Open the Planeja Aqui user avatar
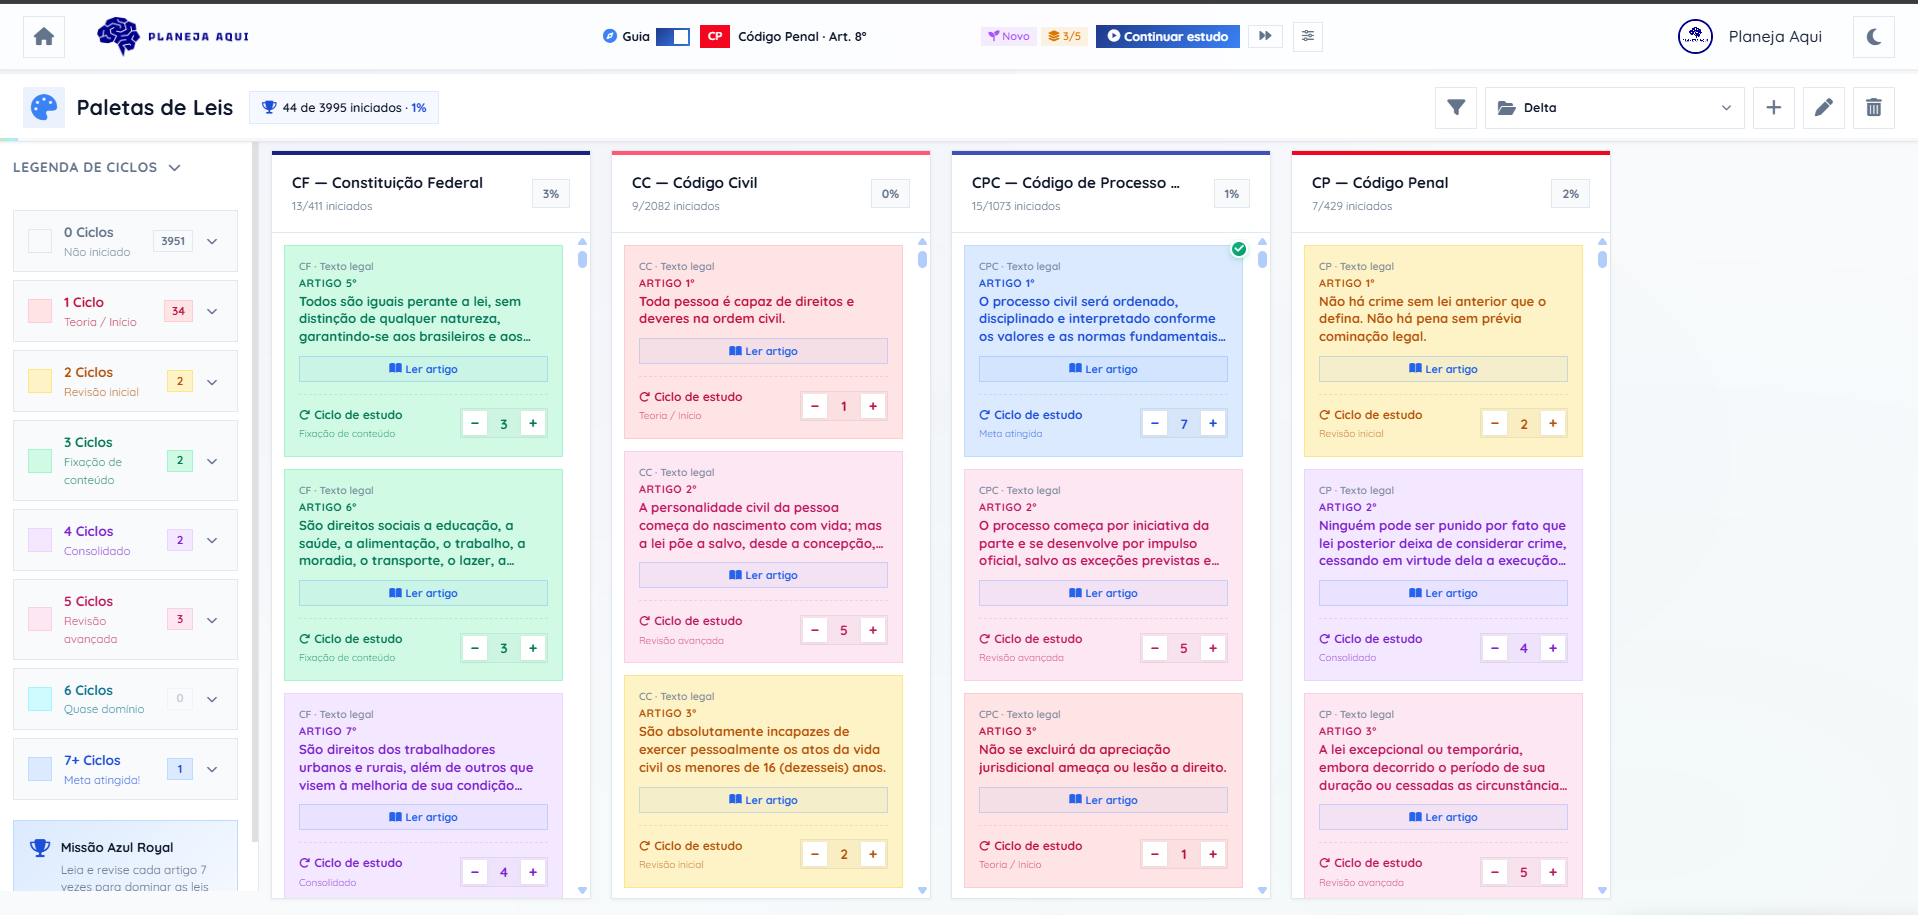 pyautogui.click(x=1695, y=37)
